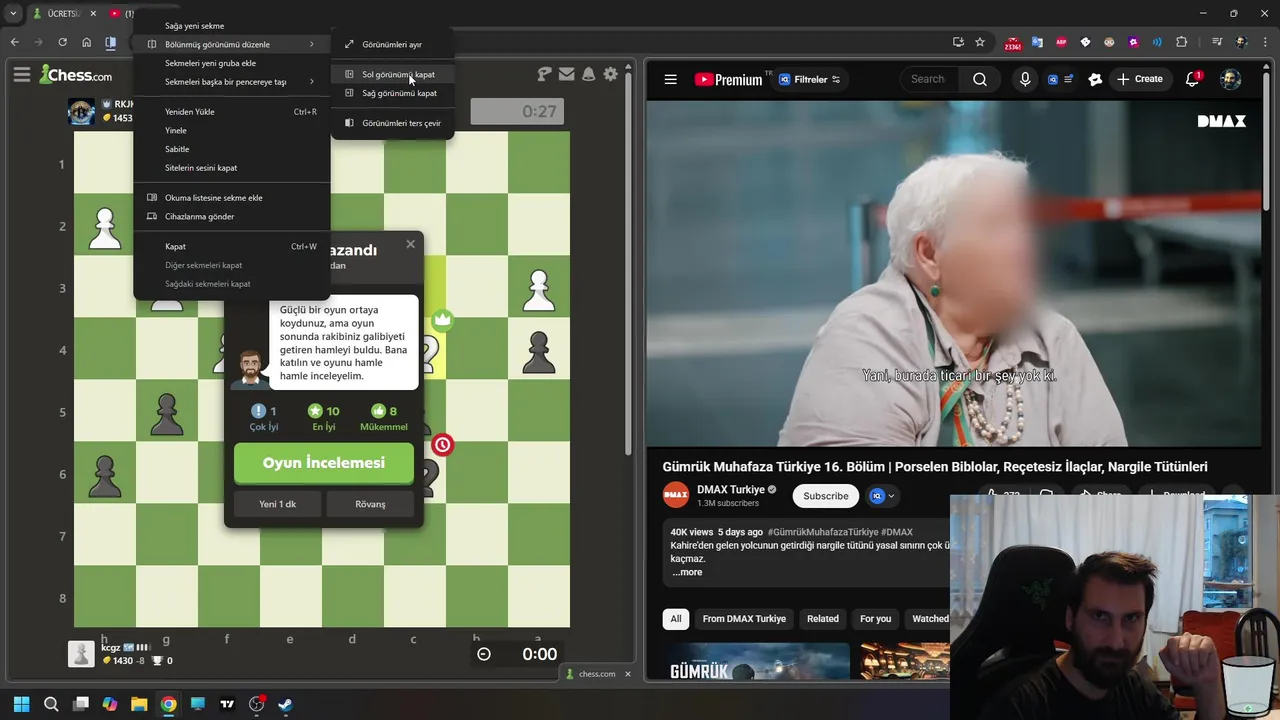The image size is (1280, 720).
Task: Open the whistle icon in Chess.com header
Action: point(544,74)
